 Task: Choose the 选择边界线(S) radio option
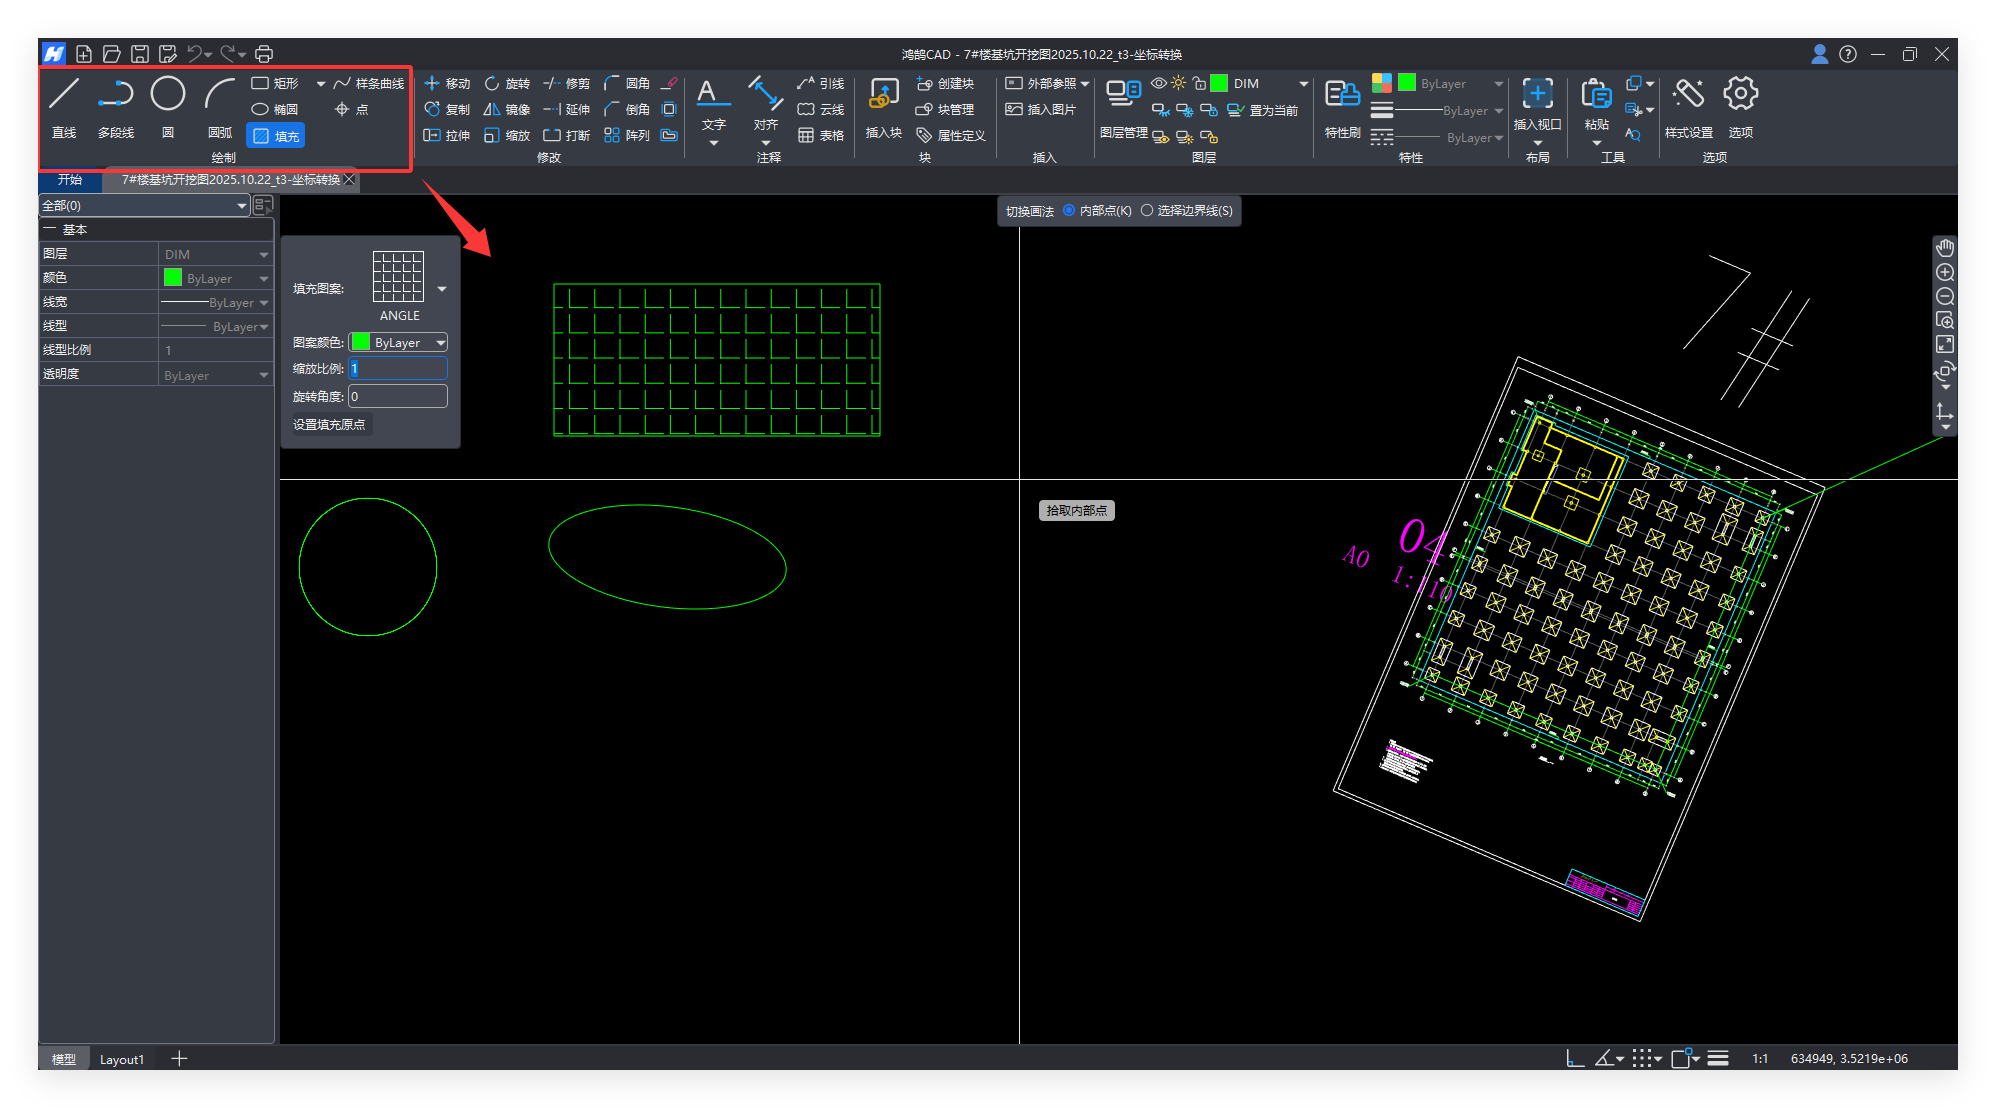pyautogui.click(x=1147, y=211)
